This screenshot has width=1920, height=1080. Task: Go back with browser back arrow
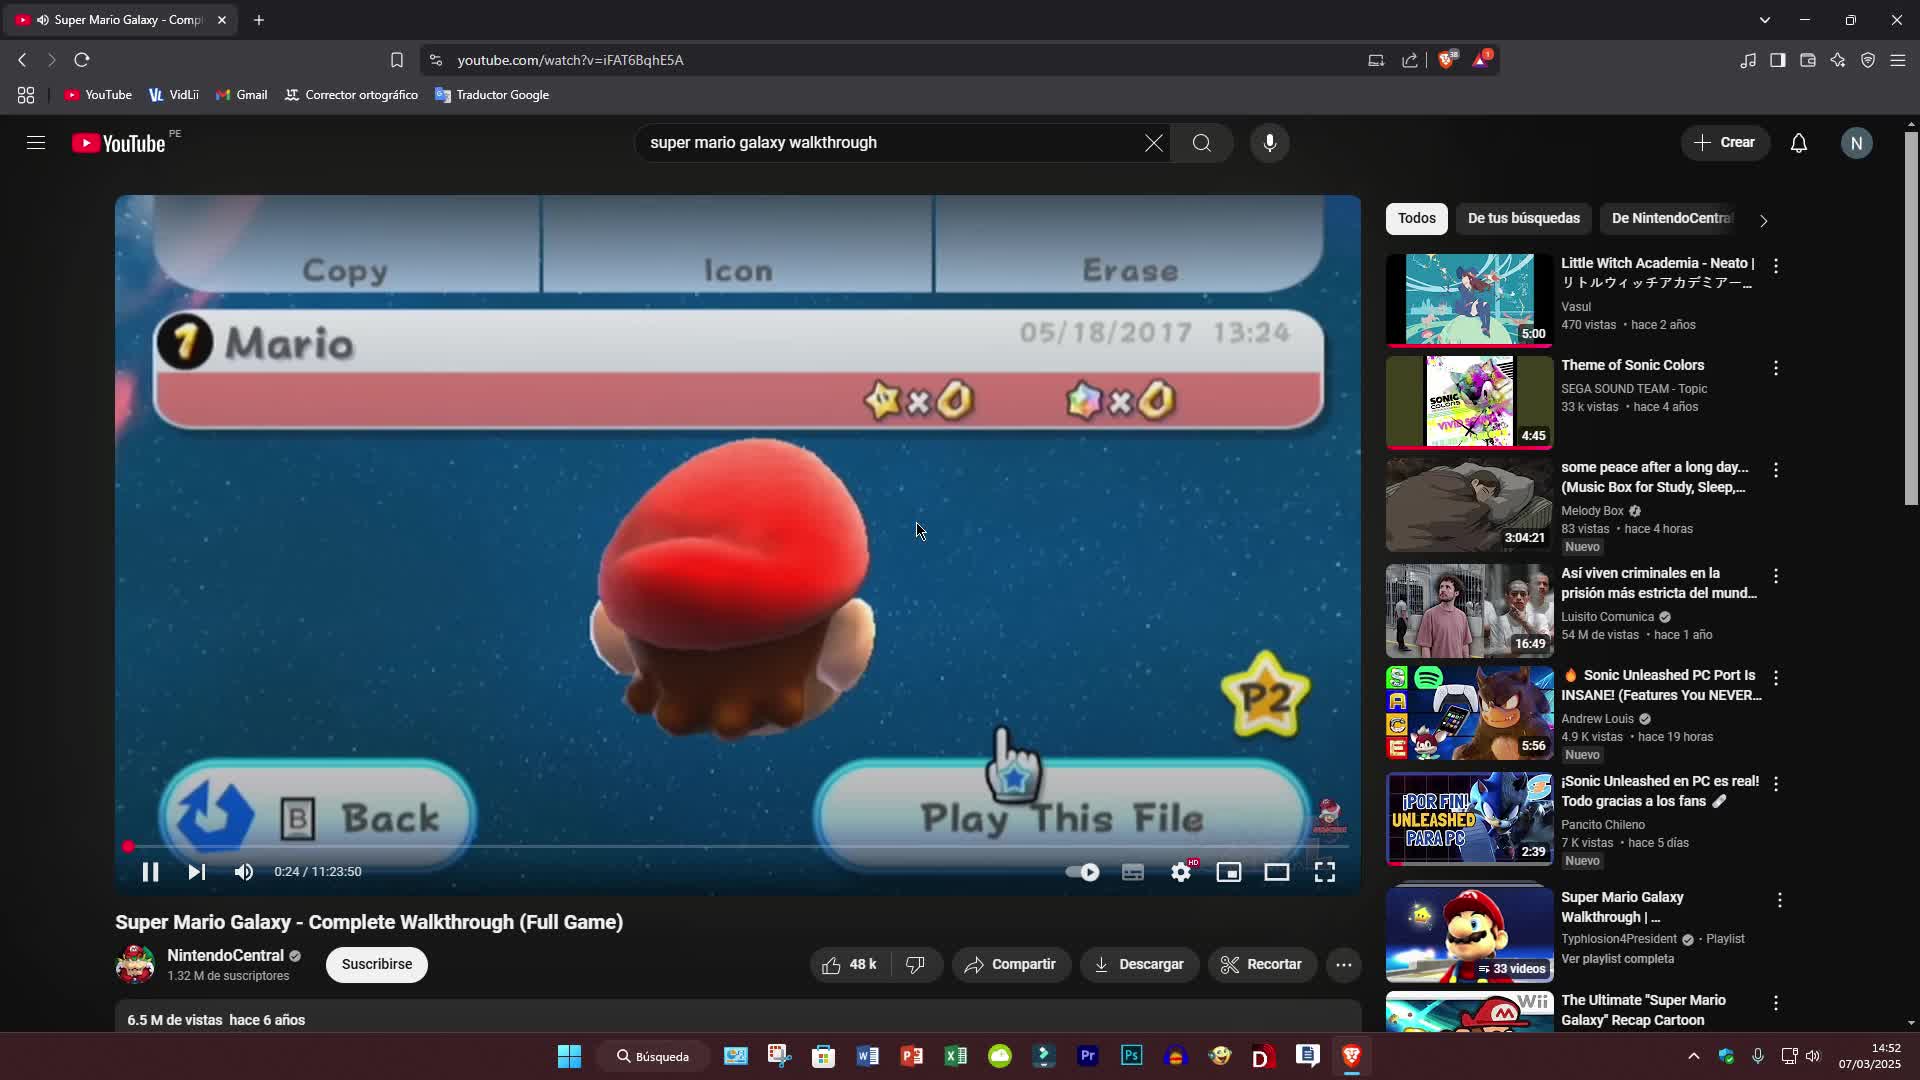[22, 60]
